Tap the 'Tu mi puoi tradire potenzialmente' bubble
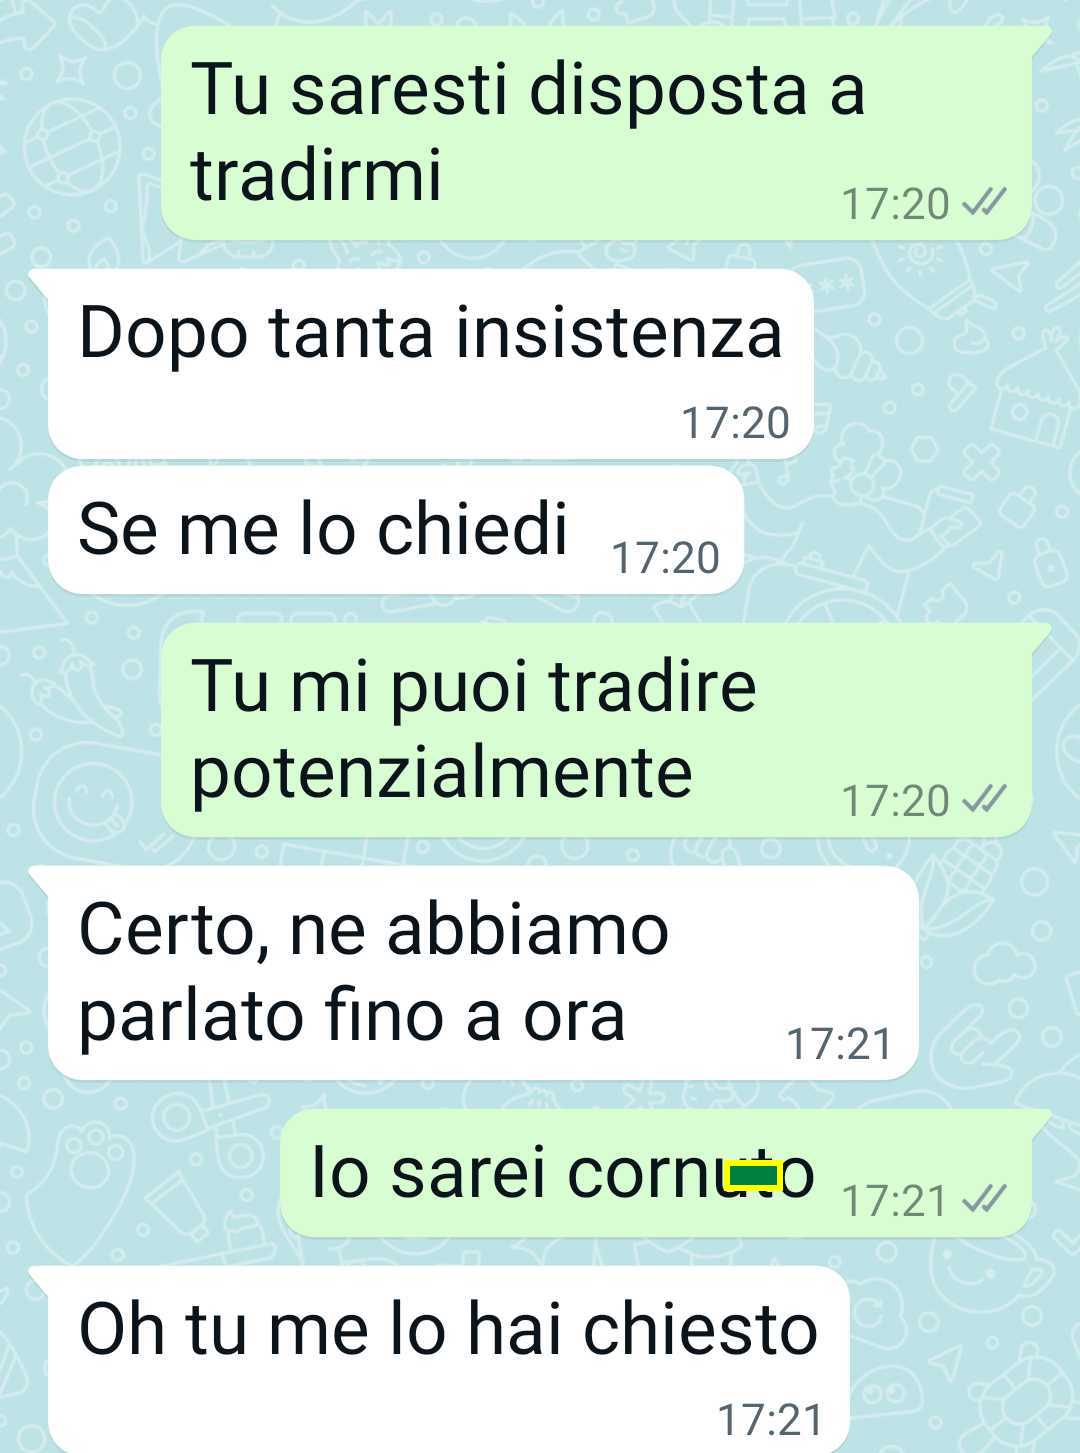This screenshot has width=1080, height=1453. (x=596, y=730)
